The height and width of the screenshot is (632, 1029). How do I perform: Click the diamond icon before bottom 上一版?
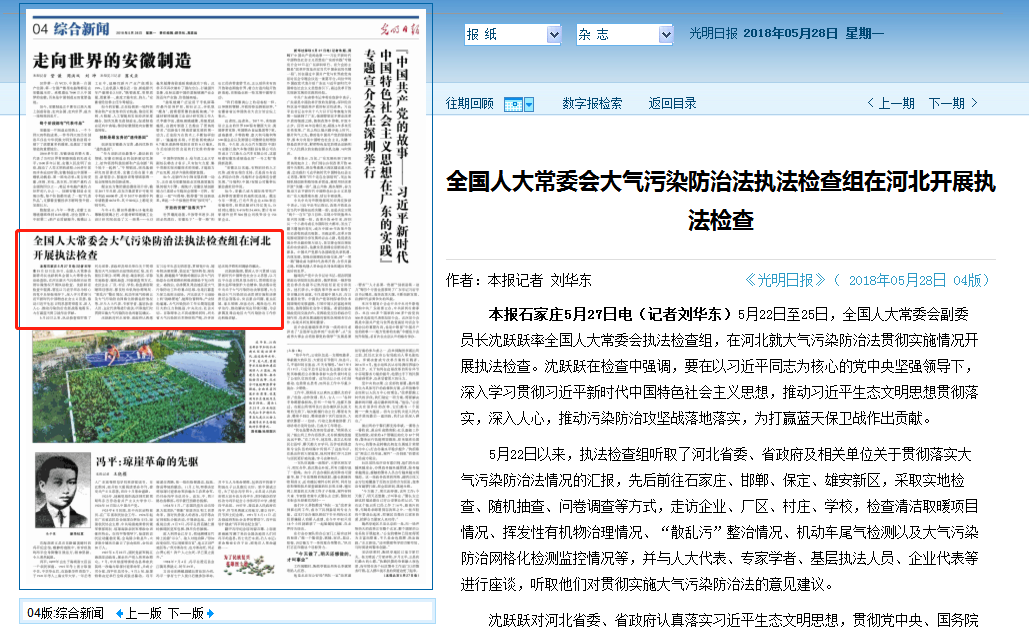tap(121, 613)
